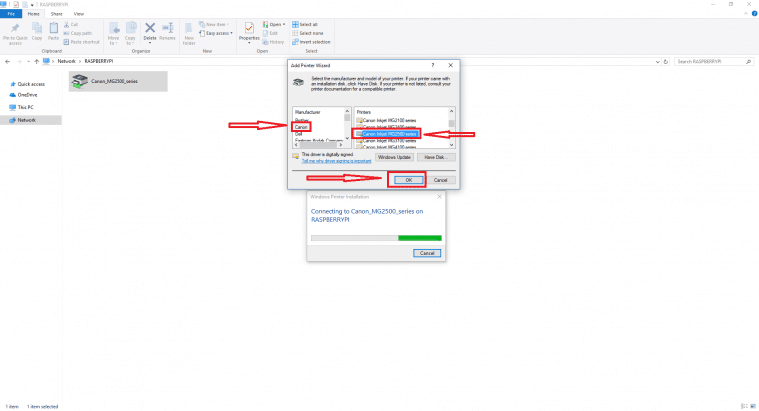Viewport: 759px width, 411px height.
Task: Click Cancel in Add Printer Wizard
Action: pos(440,180)
